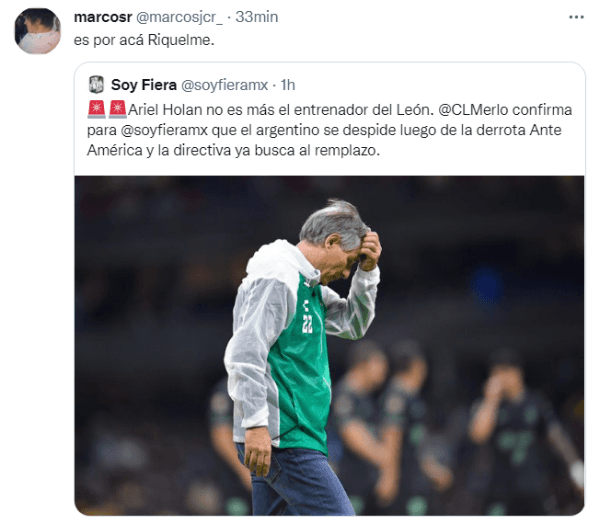Screen dimensions: 600x524
Task: Open the Soy Fiera account name
Action: click(x=144, y=84)
